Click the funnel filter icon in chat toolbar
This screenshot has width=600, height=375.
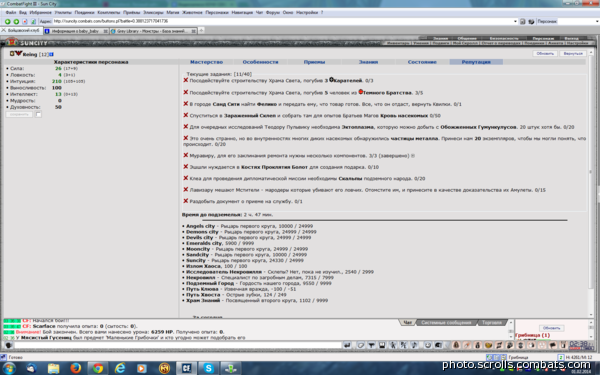click(x=371, y=345)
